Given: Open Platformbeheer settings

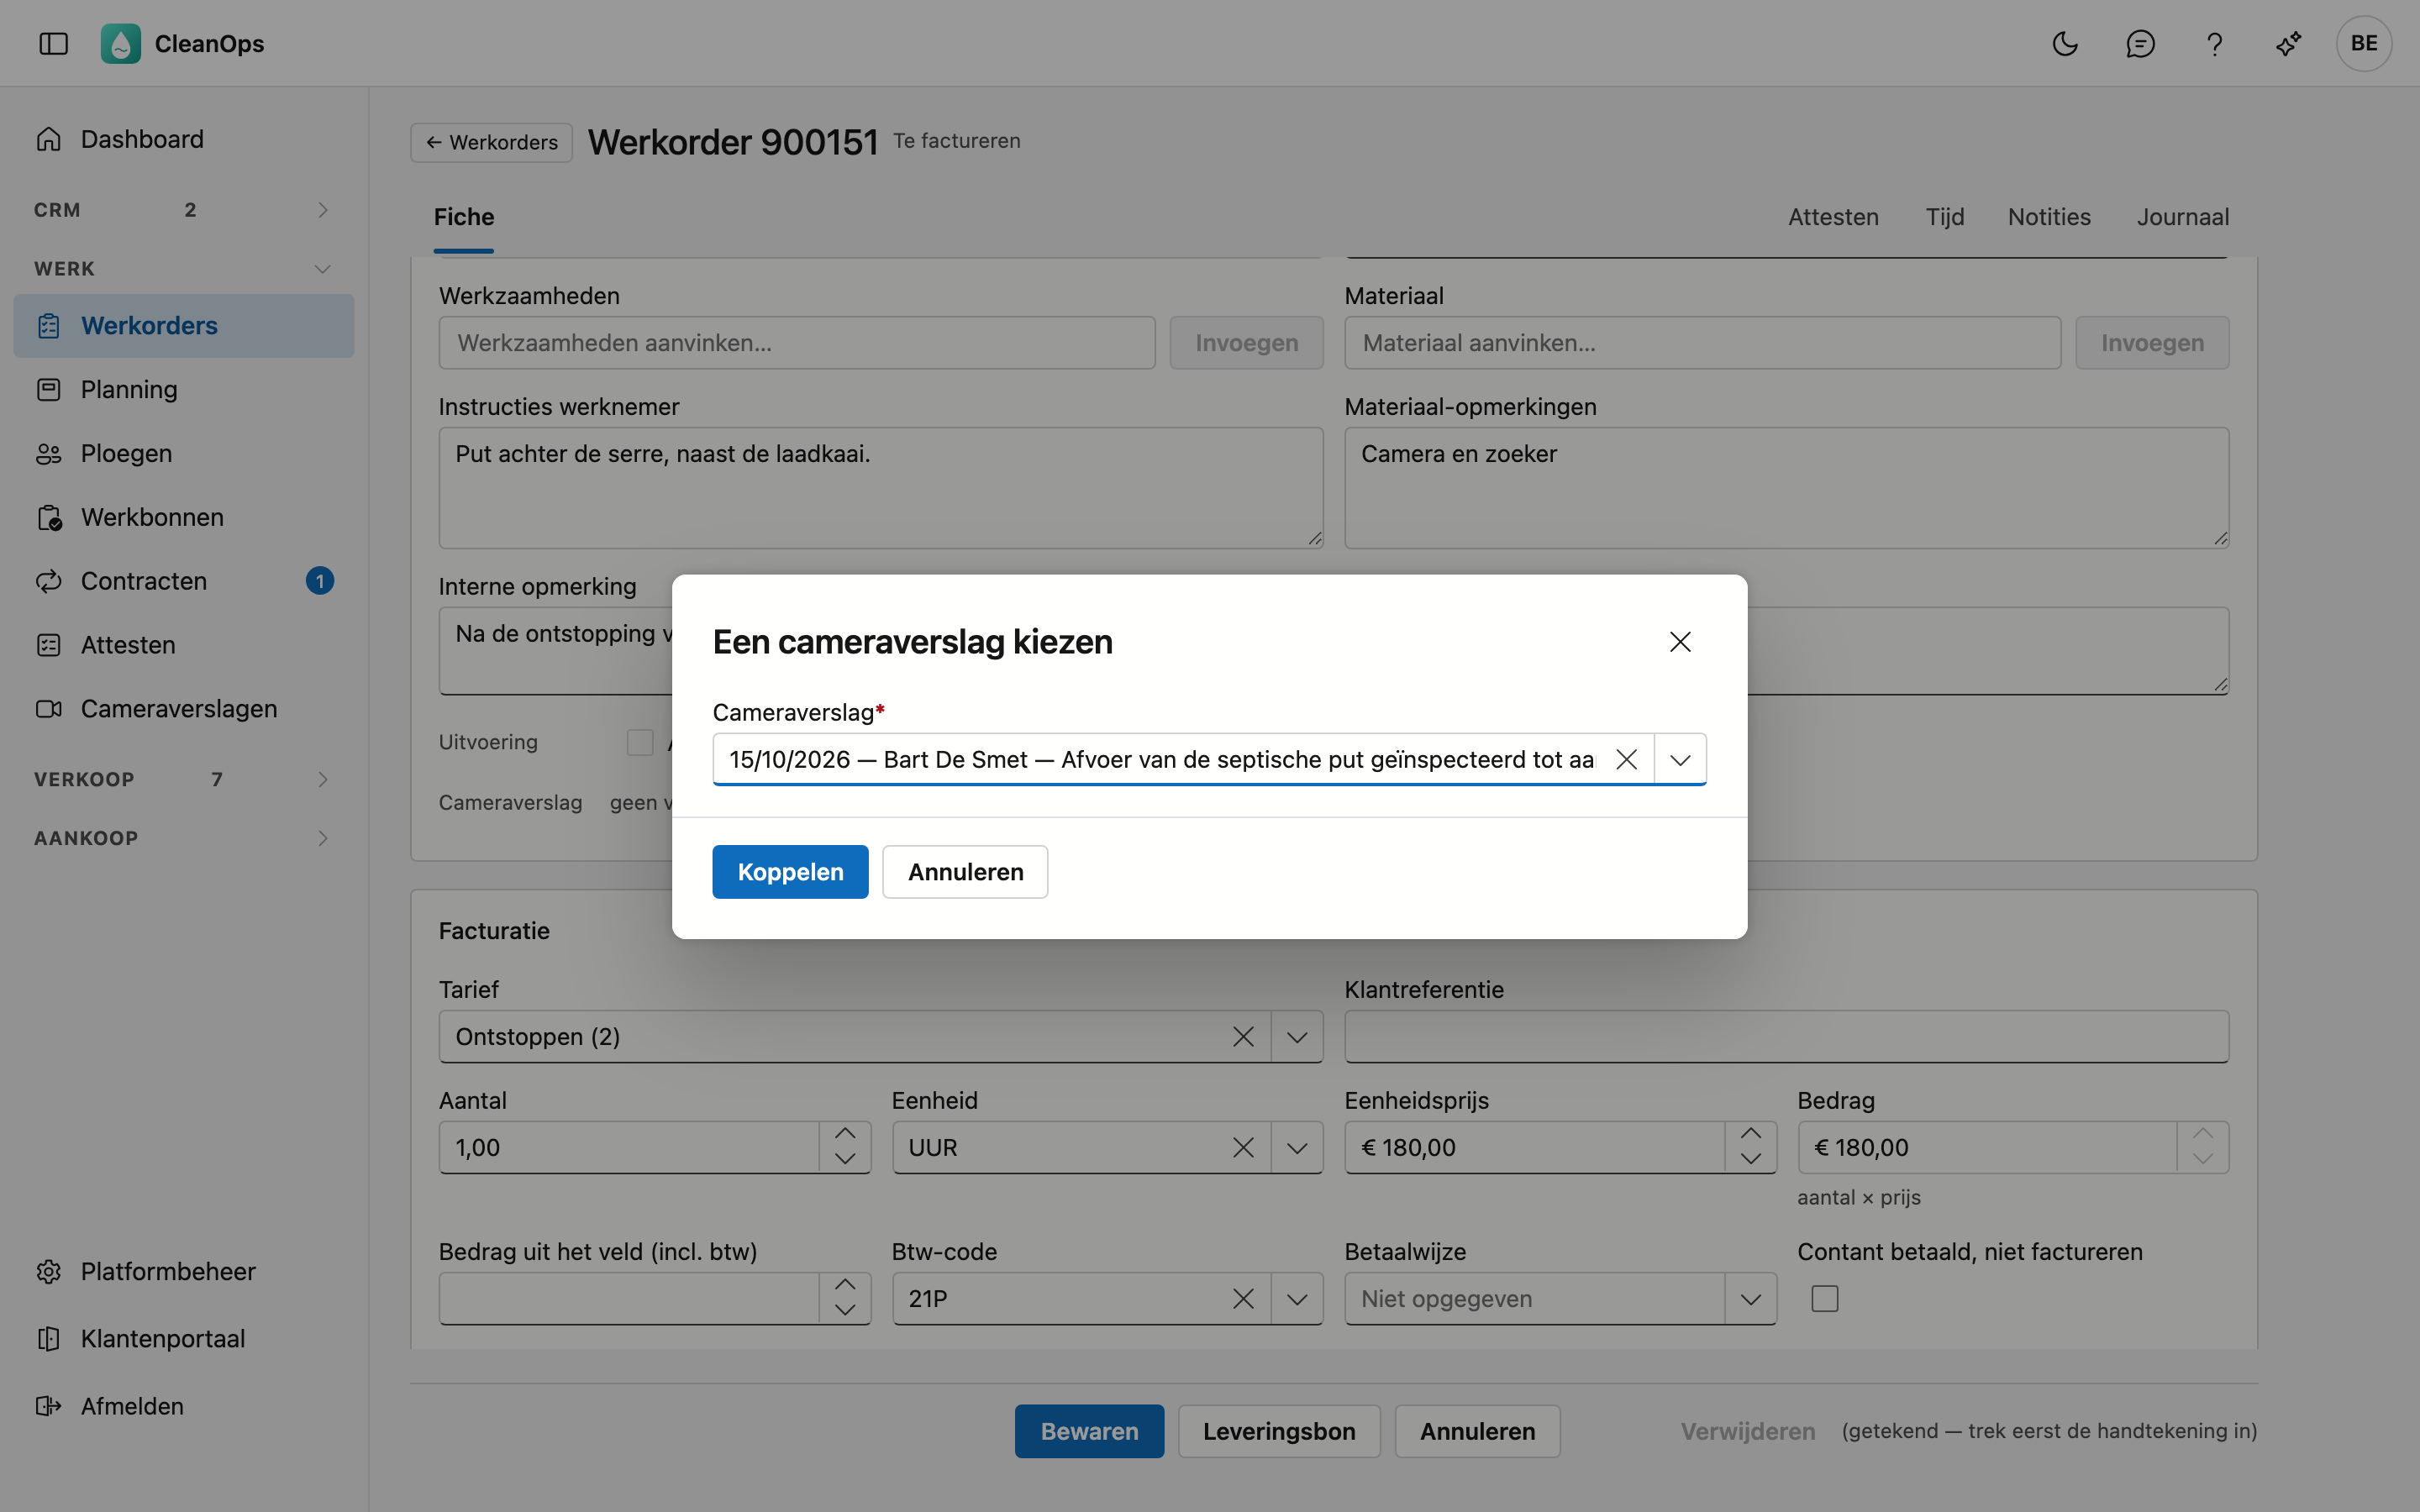Looking at the screenshot, I should coord(184,1271).
